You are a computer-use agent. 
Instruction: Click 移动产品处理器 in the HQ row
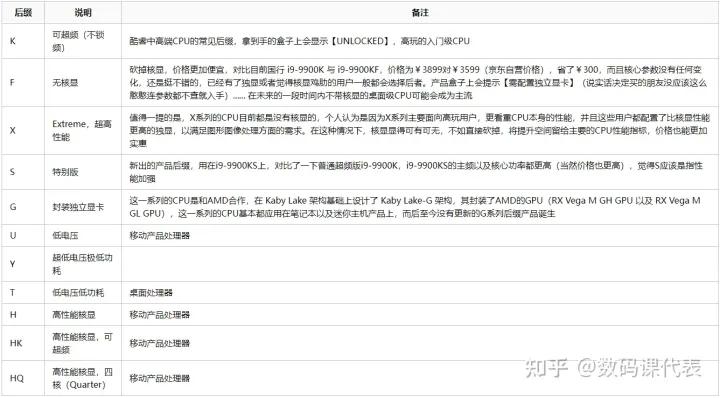coord(159,378)
